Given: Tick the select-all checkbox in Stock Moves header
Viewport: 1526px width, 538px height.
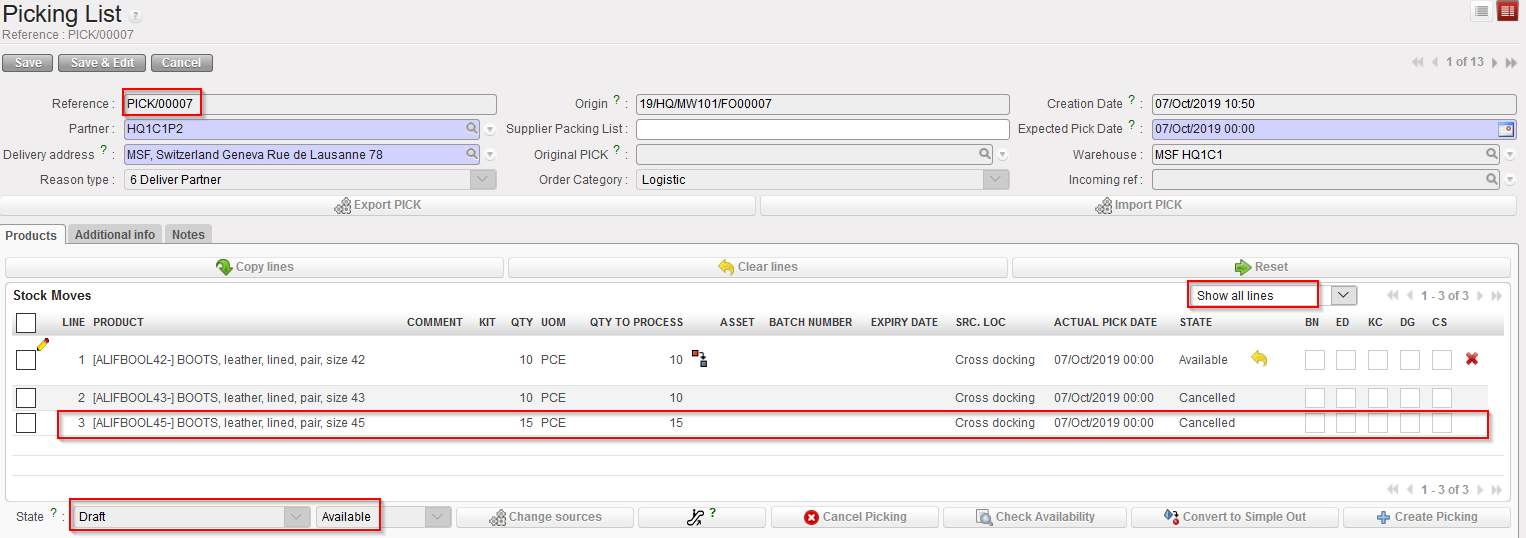Looking at the screenshot, I should pyautogui.click(x=26, y=322).
